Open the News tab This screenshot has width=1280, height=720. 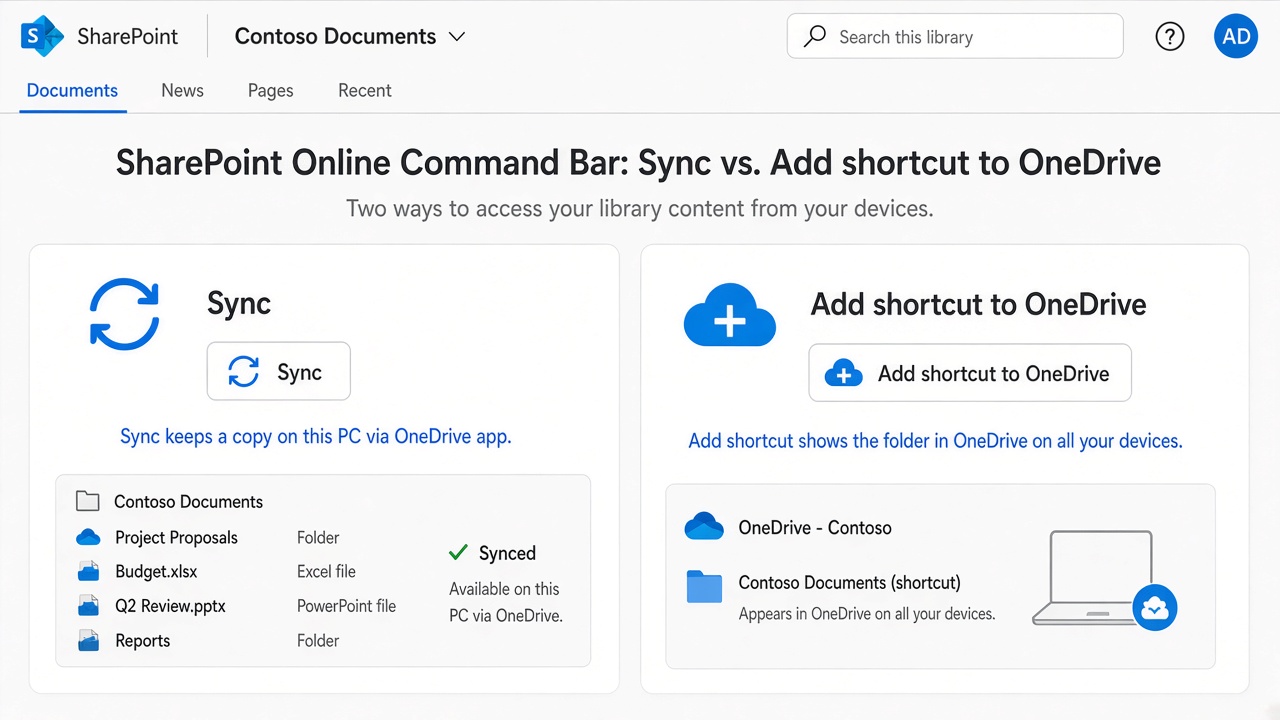pos(182,90)
